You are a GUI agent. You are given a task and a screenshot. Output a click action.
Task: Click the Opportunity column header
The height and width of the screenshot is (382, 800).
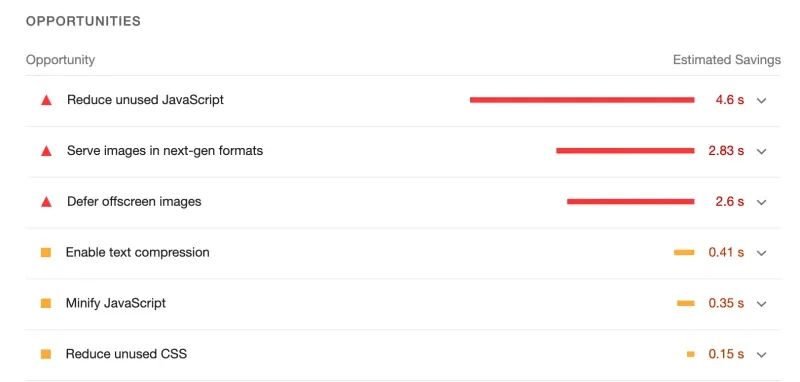pos(60,60)
